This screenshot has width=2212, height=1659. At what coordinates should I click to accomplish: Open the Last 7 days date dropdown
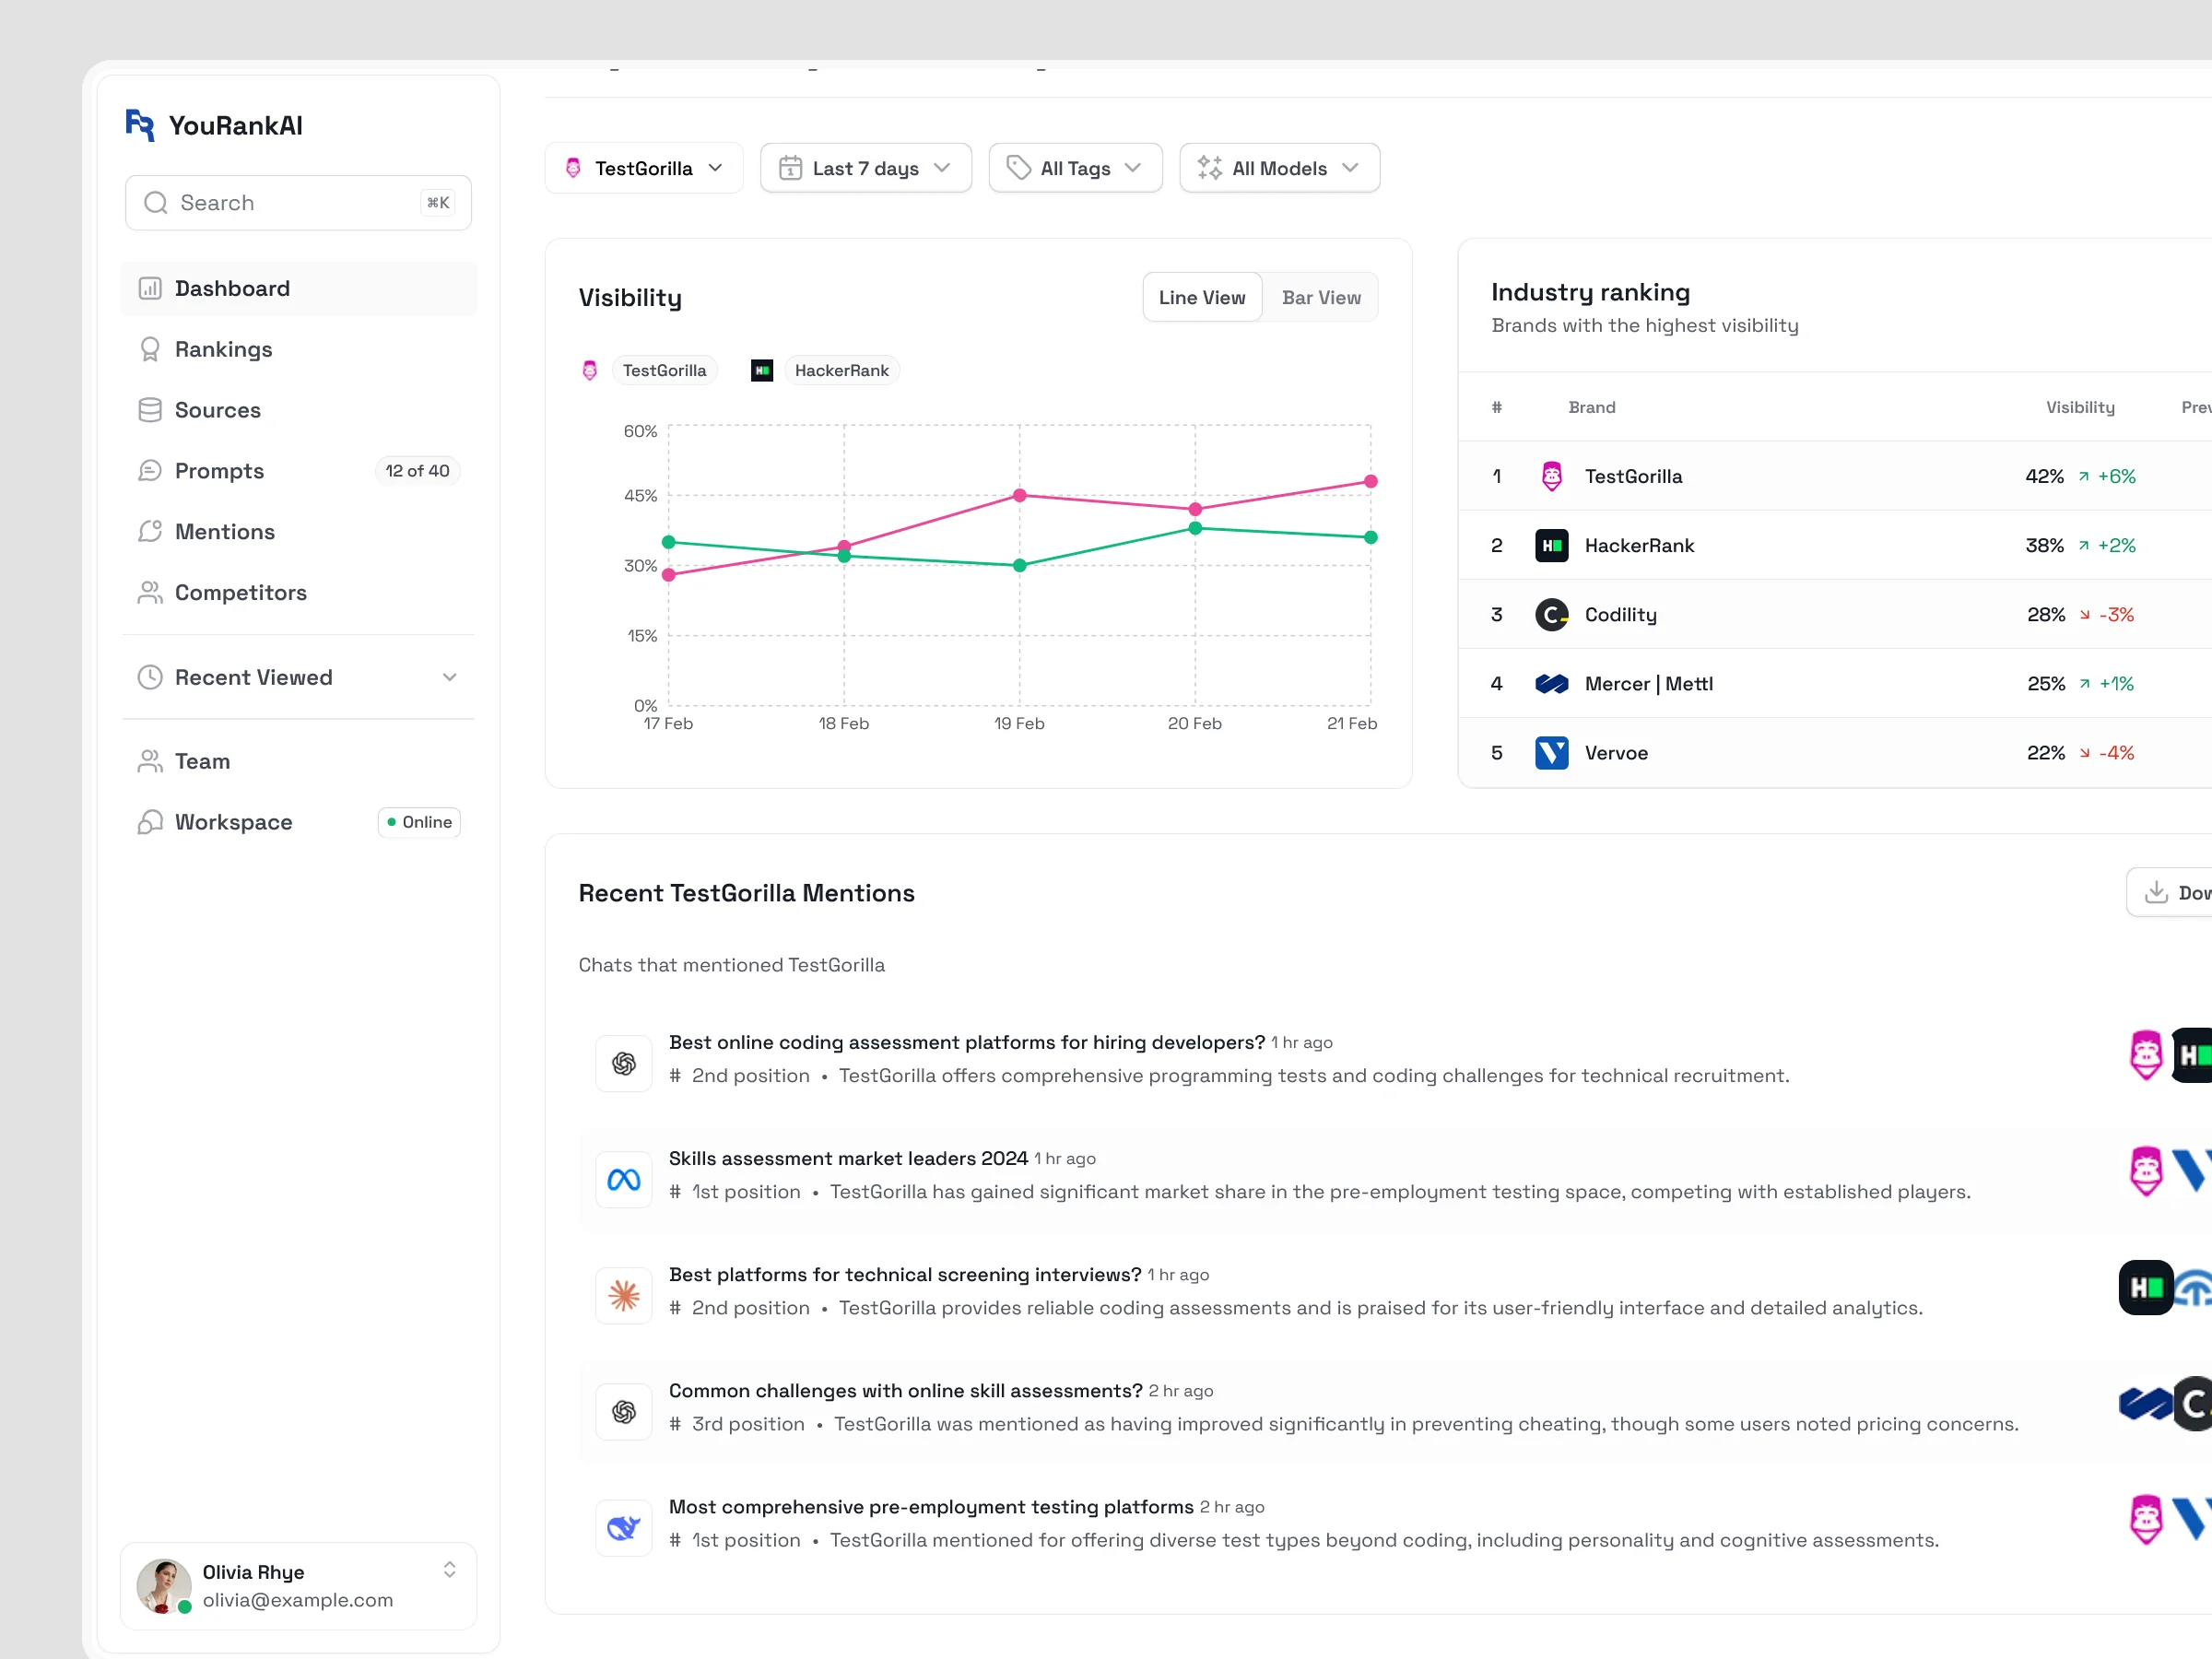click(x=865, y=168)
